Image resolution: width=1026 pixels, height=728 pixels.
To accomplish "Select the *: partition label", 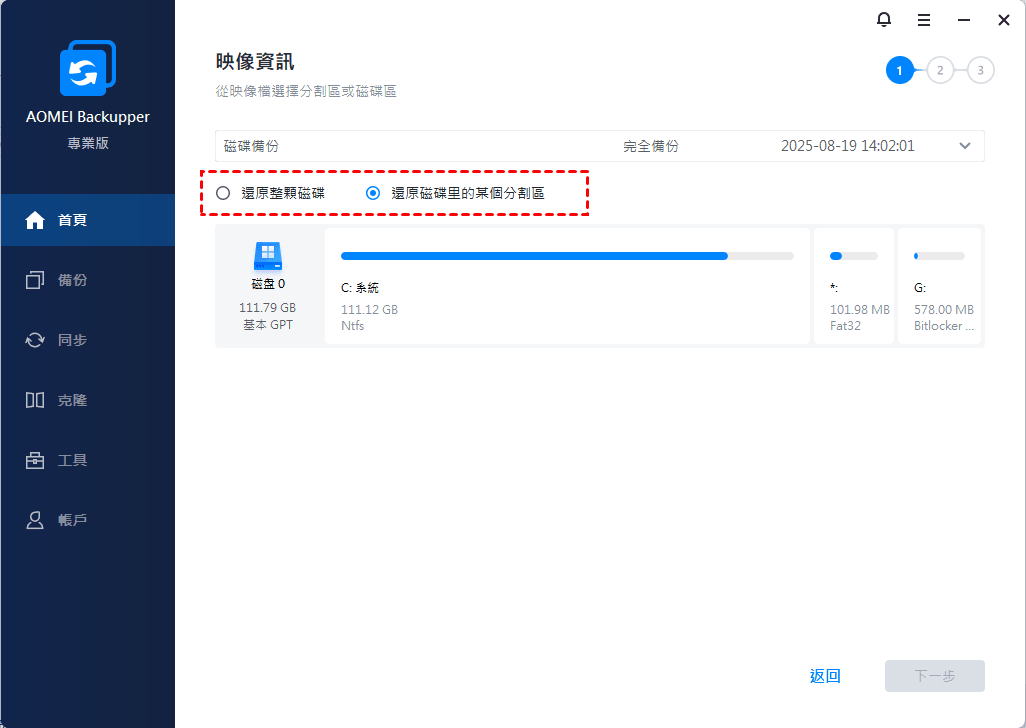I will tap(834, 288).
